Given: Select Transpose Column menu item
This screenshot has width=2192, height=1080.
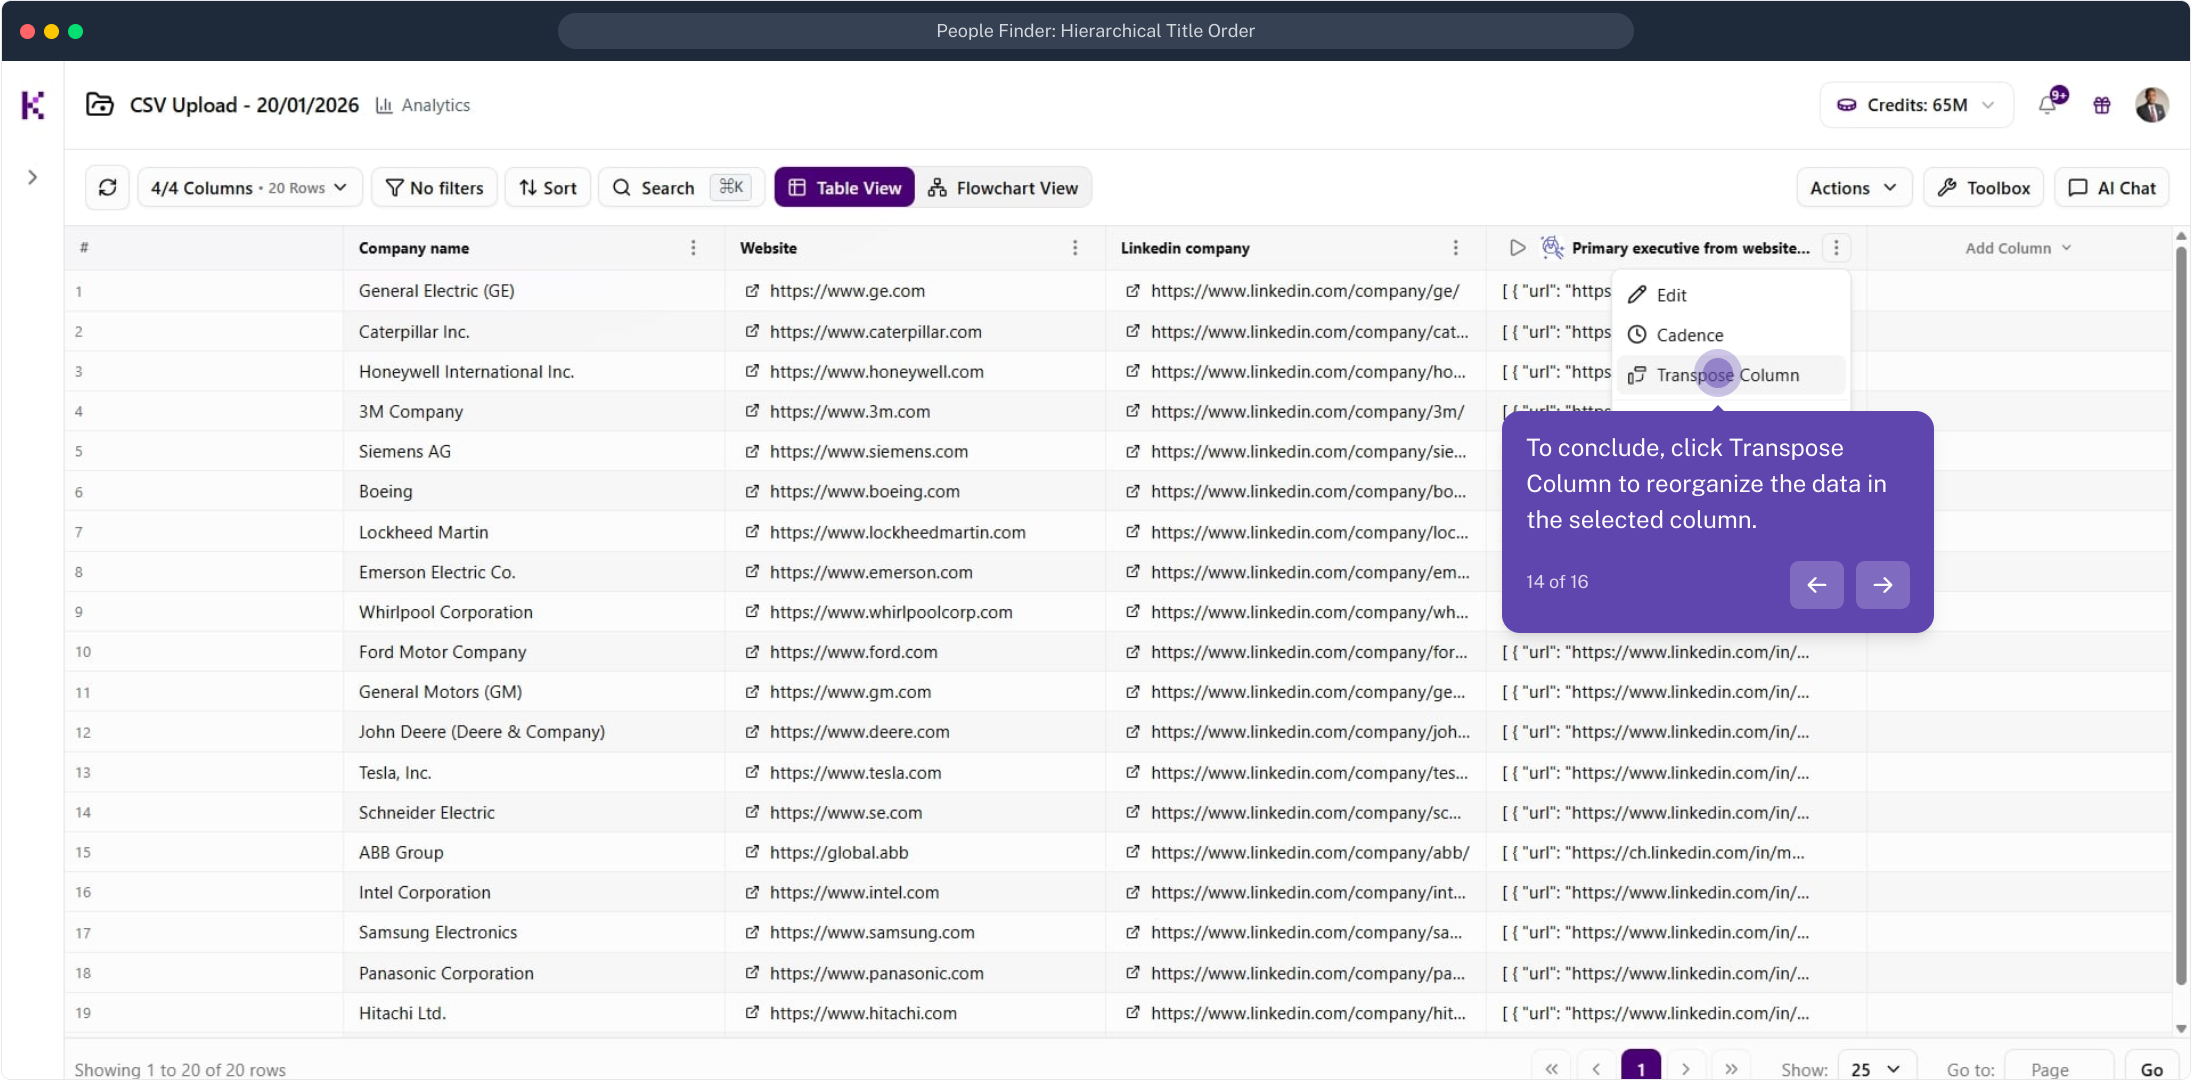Looking at the screenshot, I should (x=1731, y=375).
